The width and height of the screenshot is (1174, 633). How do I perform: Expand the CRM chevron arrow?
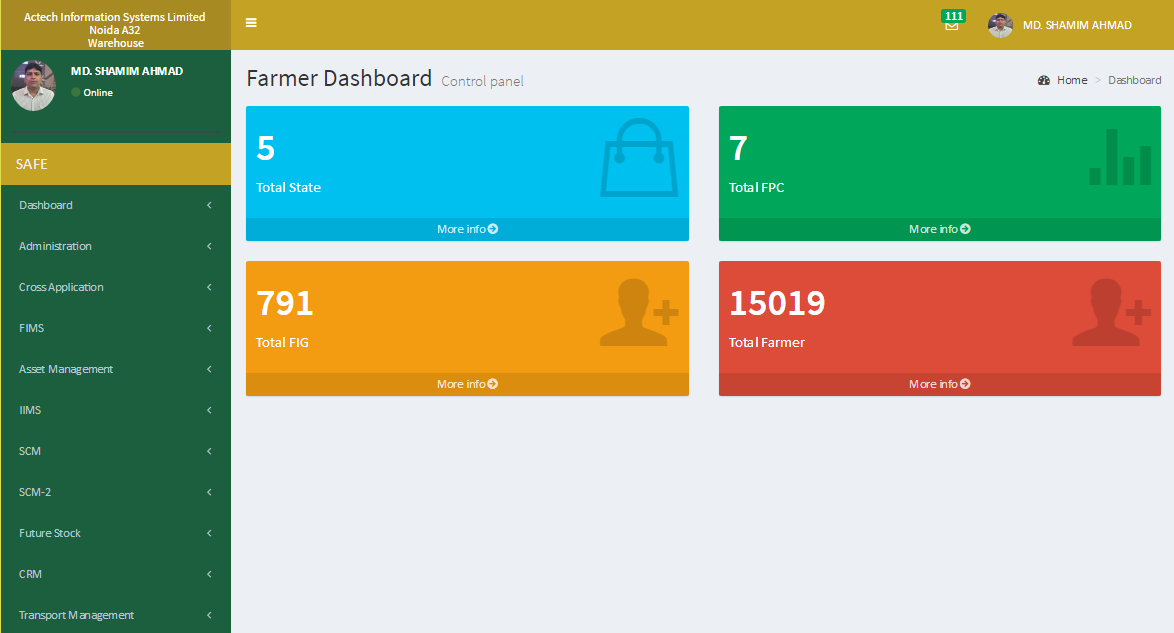[209, 574]
